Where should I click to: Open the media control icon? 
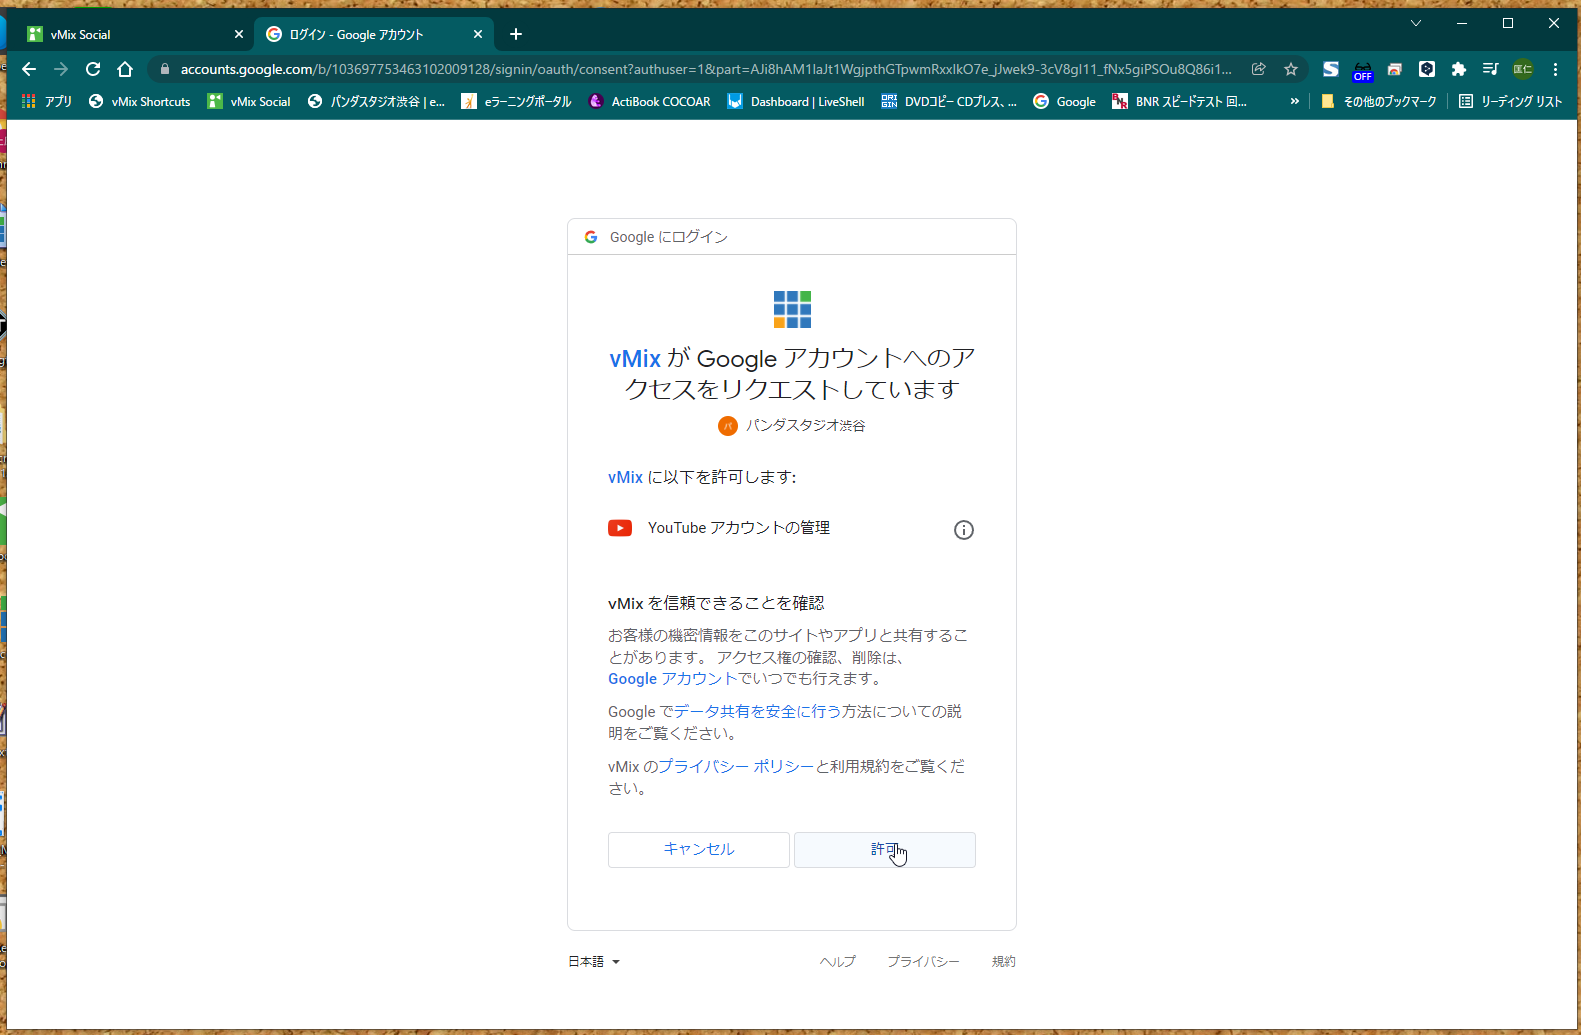(x=1491, y=69)
